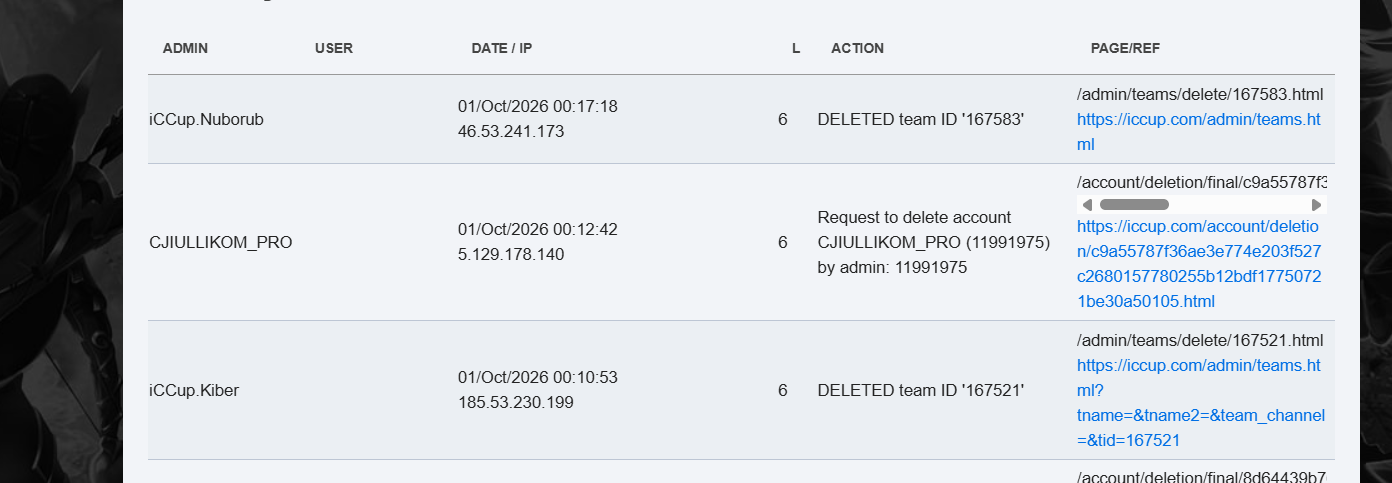This screenshot has width=1392, height=483.
Task: Click the horizontal scrollbar thumb in PAGE/REF cell
Action: tap(1134, 205)
